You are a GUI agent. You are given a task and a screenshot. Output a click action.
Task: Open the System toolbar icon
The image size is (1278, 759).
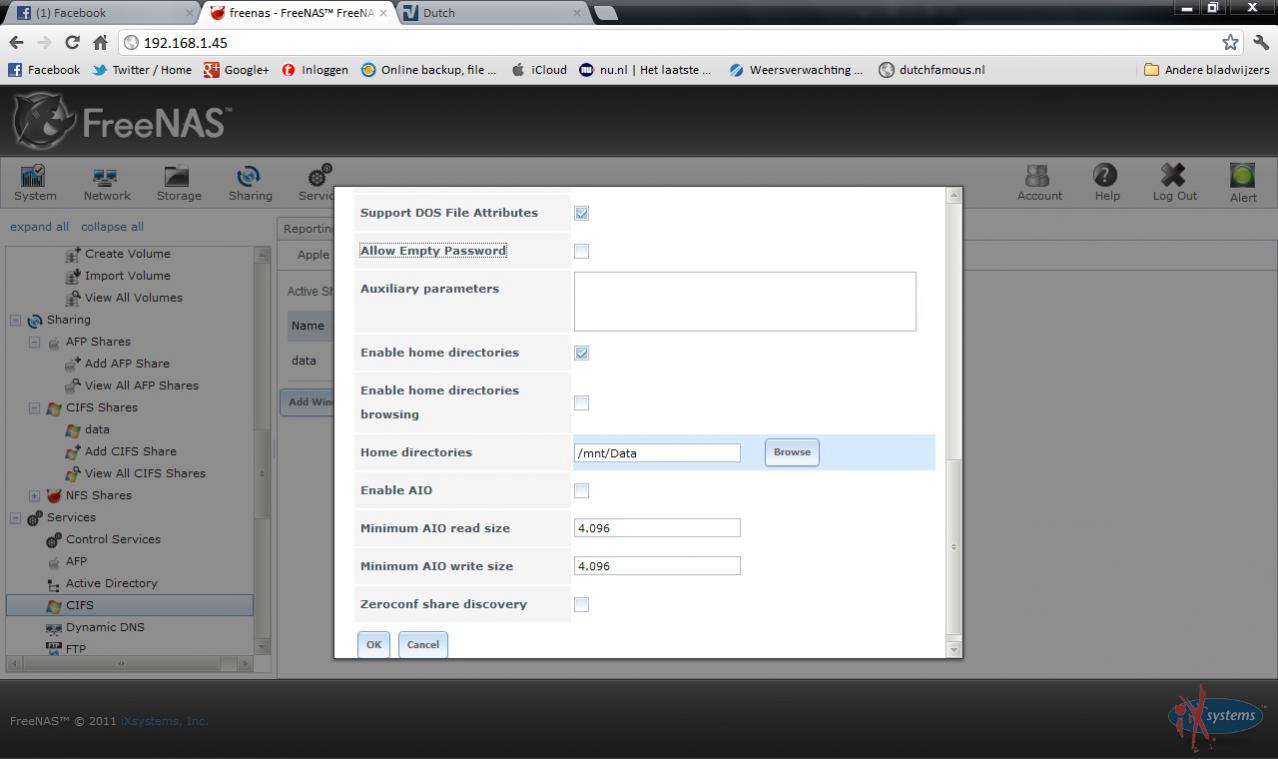coord(35,183)
